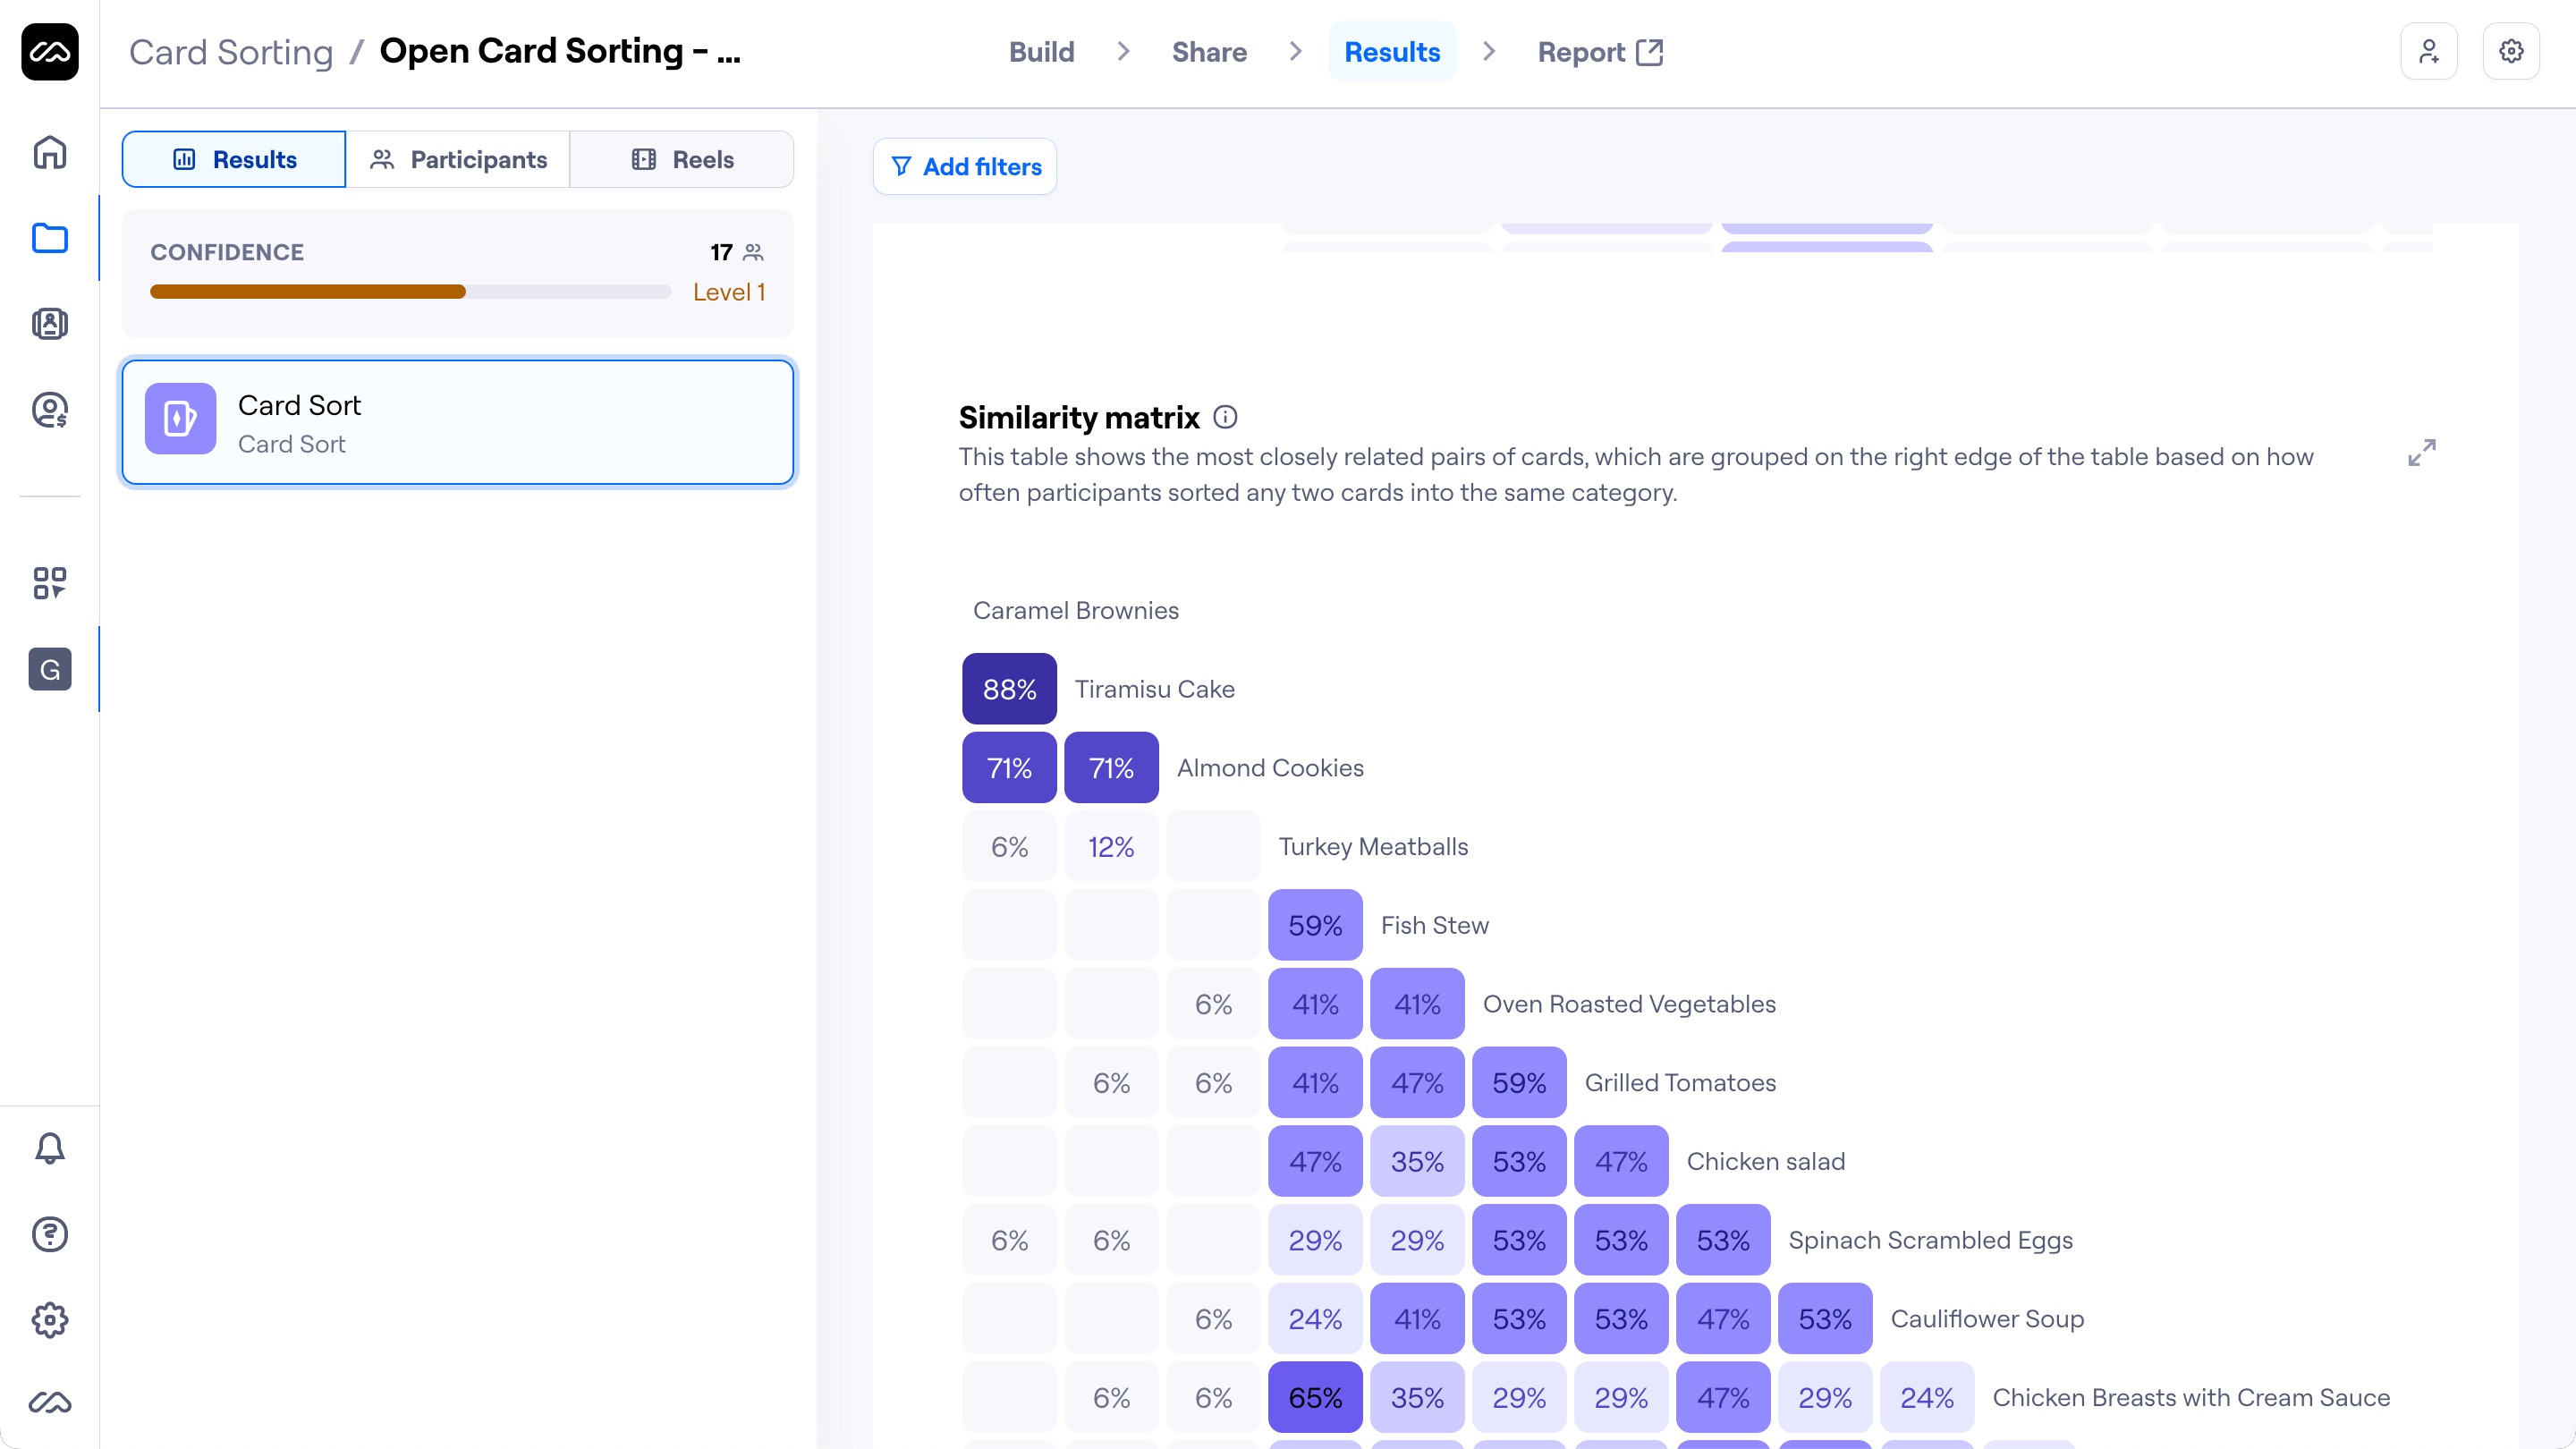Open the apps grid sidebar icon
Screen dimensions: 2576x1449
tap(50, 583)
